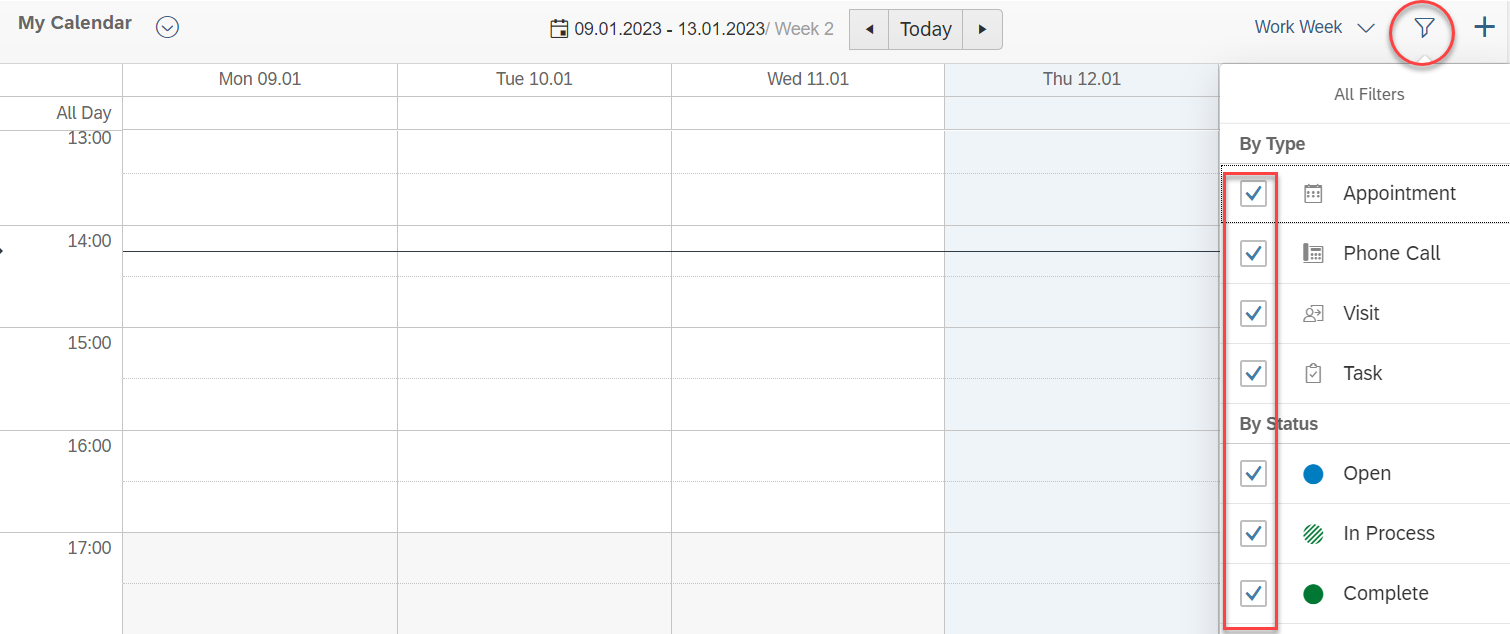Click the filter funnel icon

coord(1424,29)
